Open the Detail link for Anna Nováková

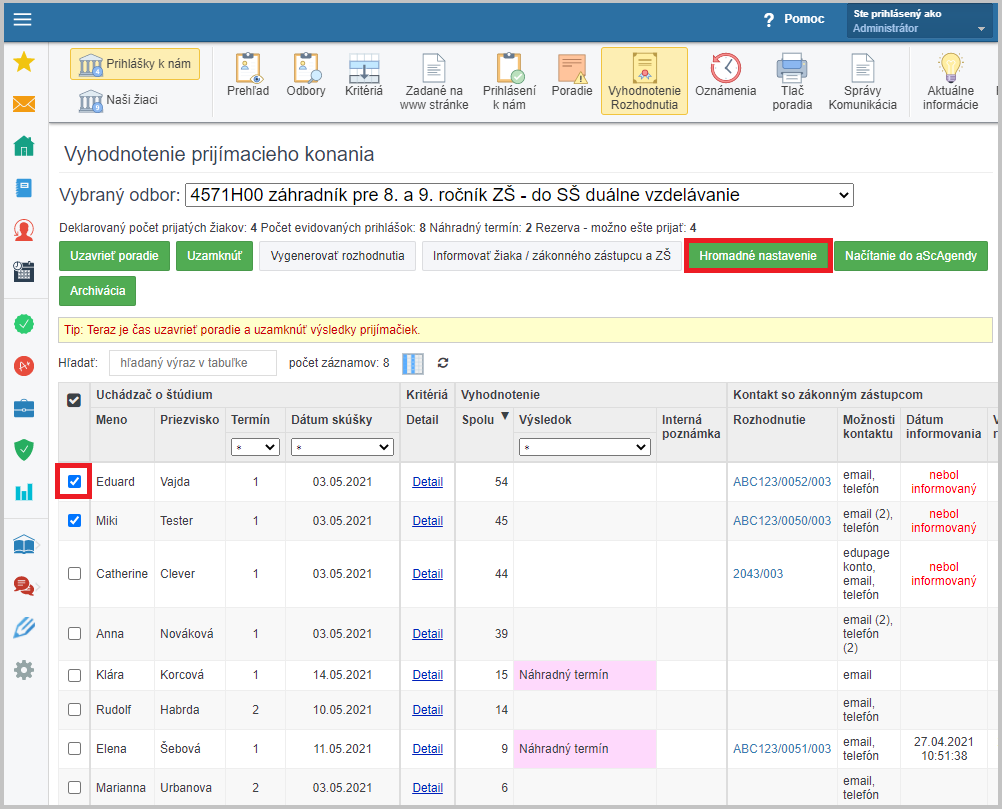pyautogui.click(x=427, y=633)
